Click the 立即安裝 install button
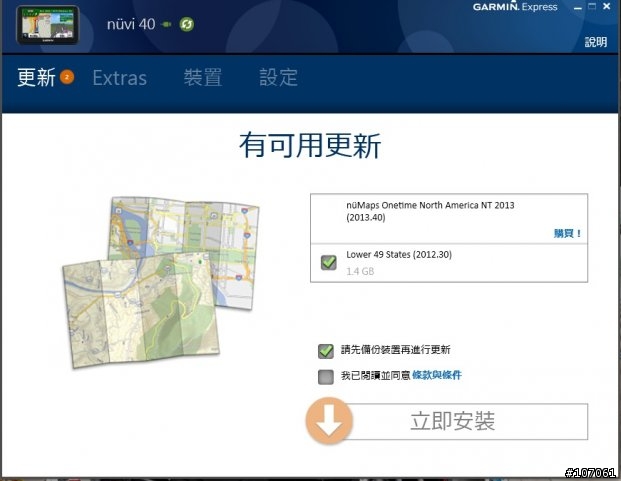Viewport: 621px width, 481px height. [452, 421]
